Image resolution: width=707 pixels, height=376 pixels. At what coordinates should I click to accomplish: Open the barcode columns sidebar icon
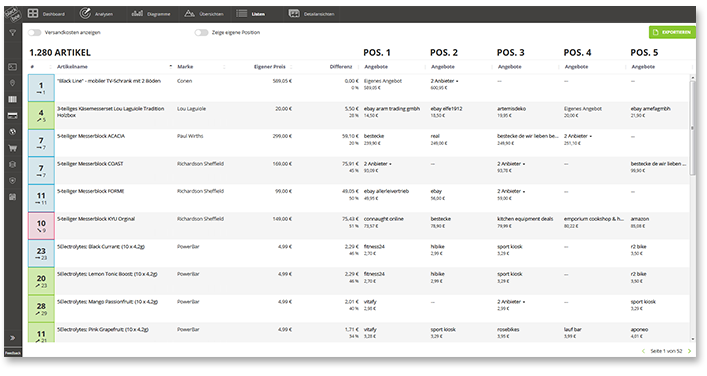click(13, 99)
